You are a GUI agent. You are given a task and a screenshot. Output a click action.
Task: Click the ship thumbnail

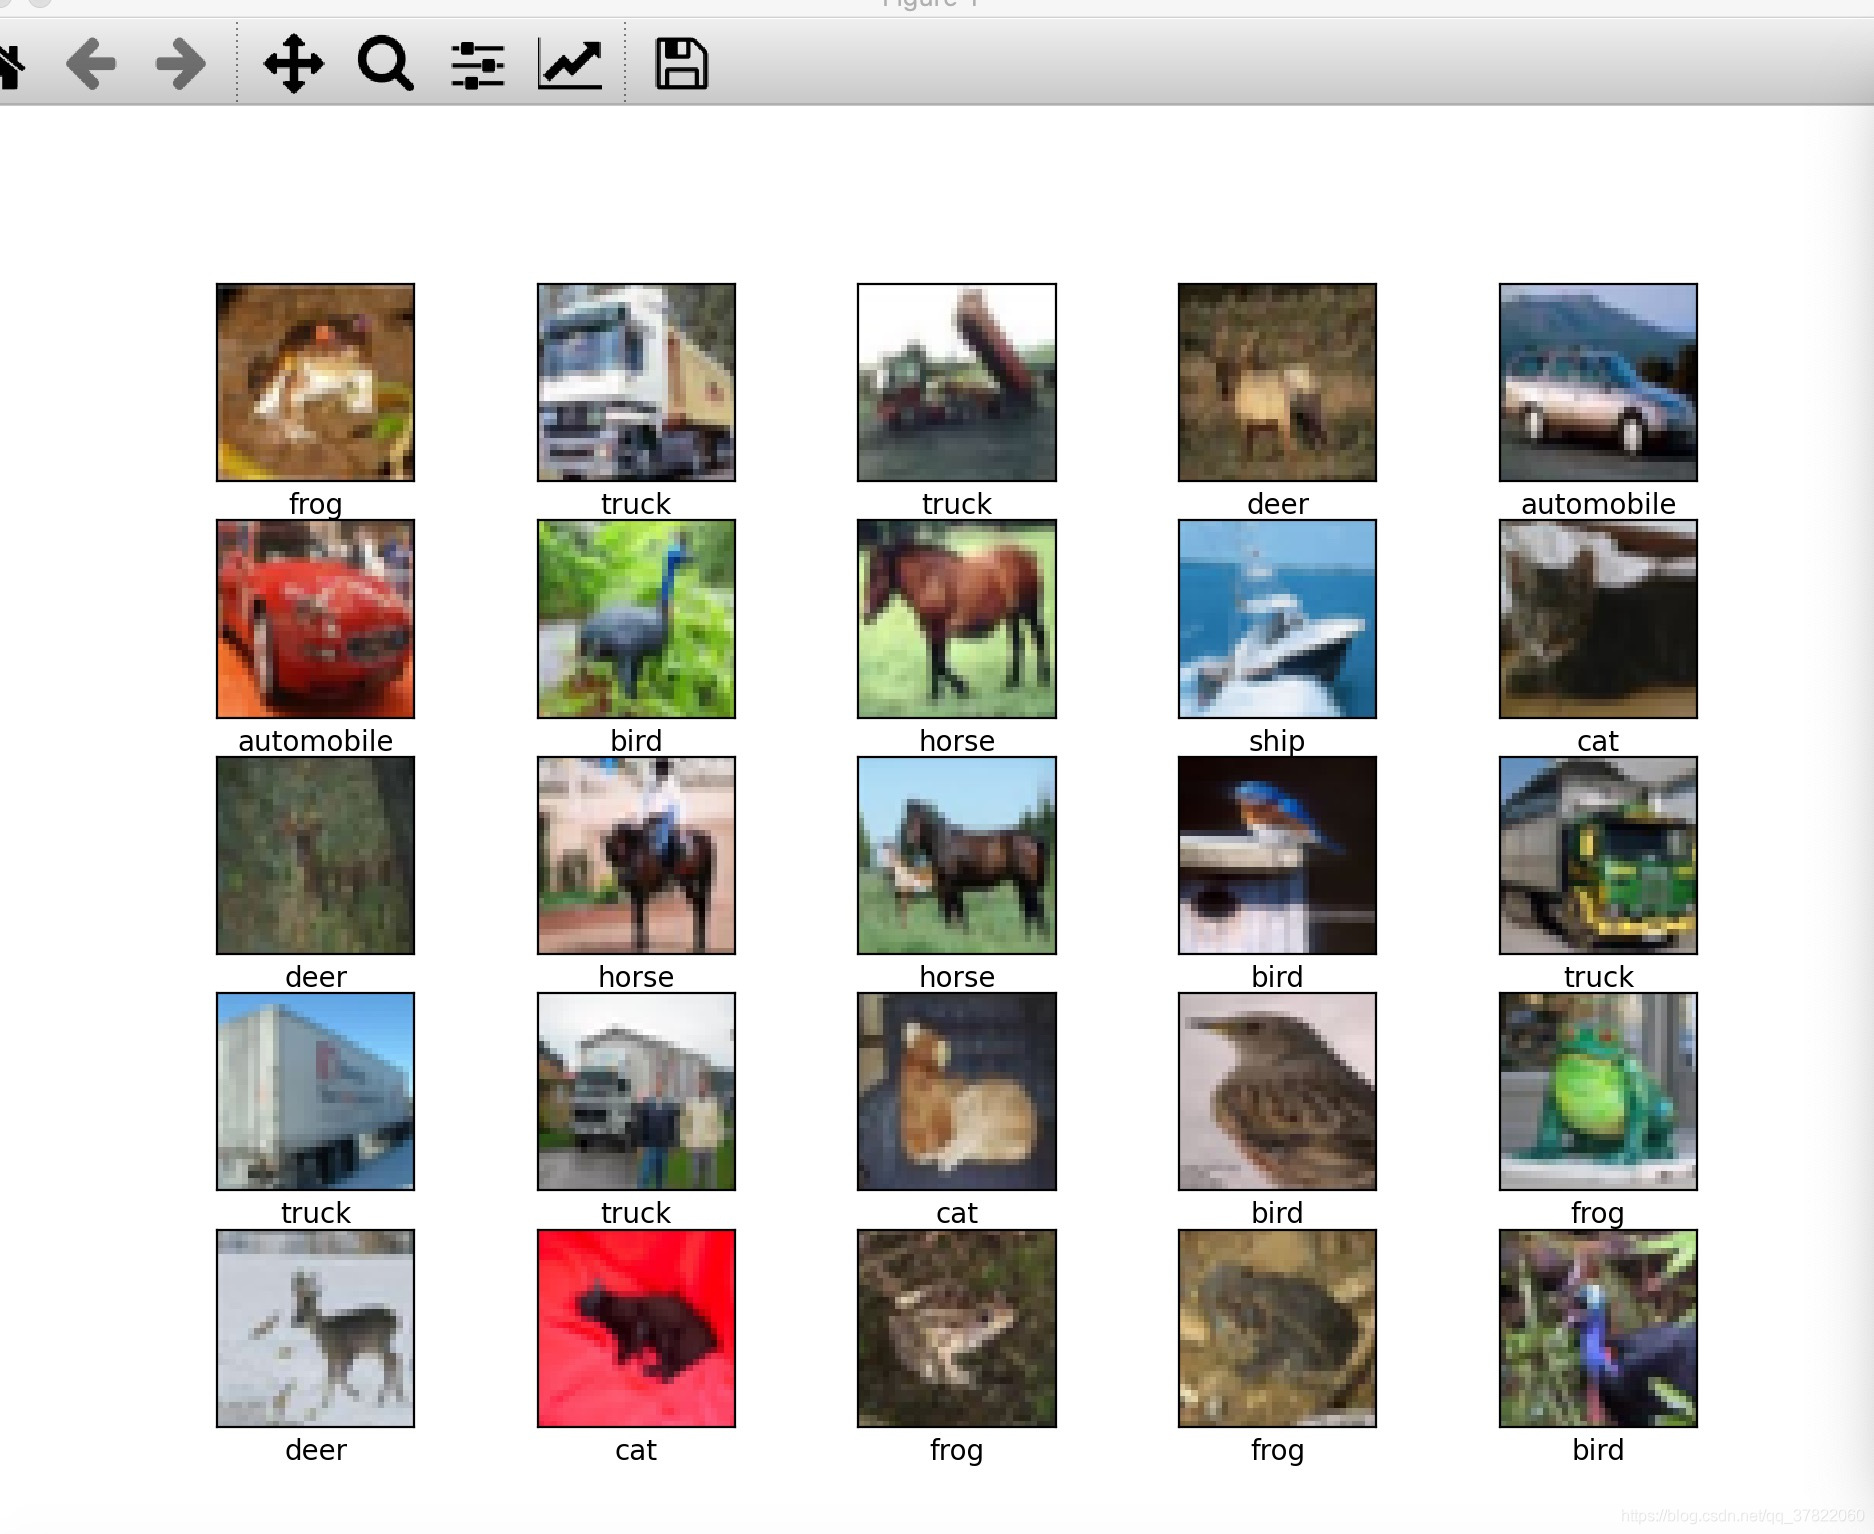pyautogui.click(x=1277, y=619)
